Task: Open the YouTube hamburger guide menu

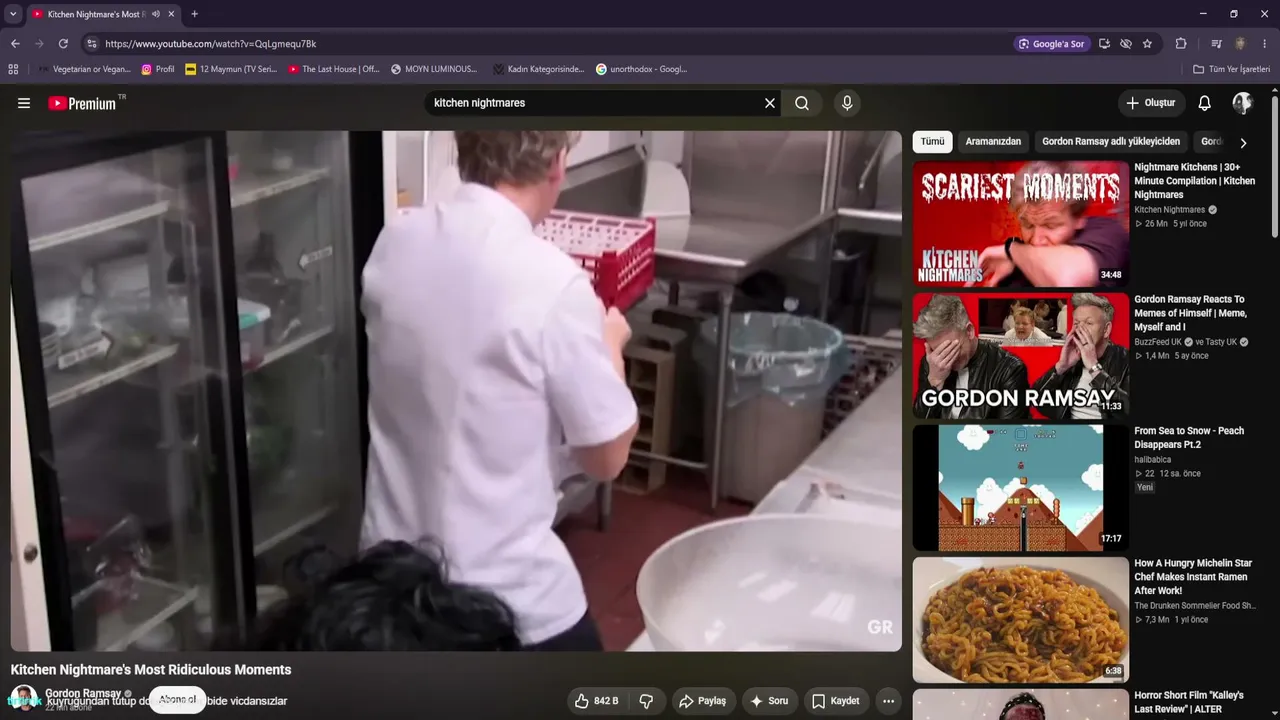Action: (24, 103)
